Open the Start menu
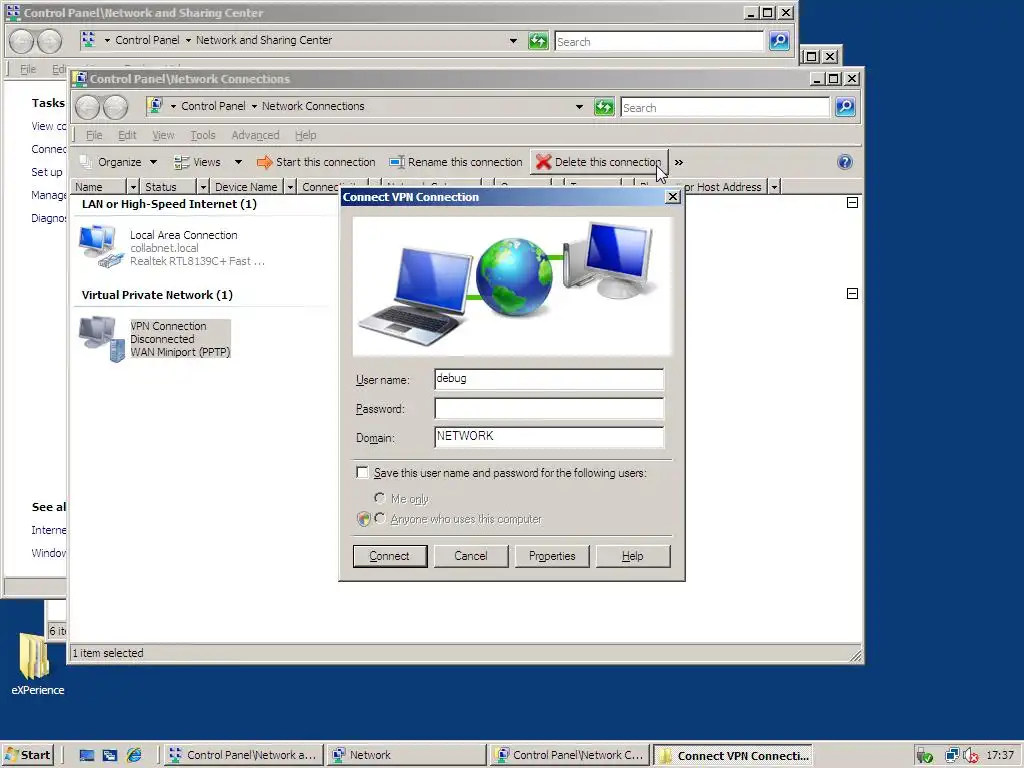 click(x=27, y=755)
